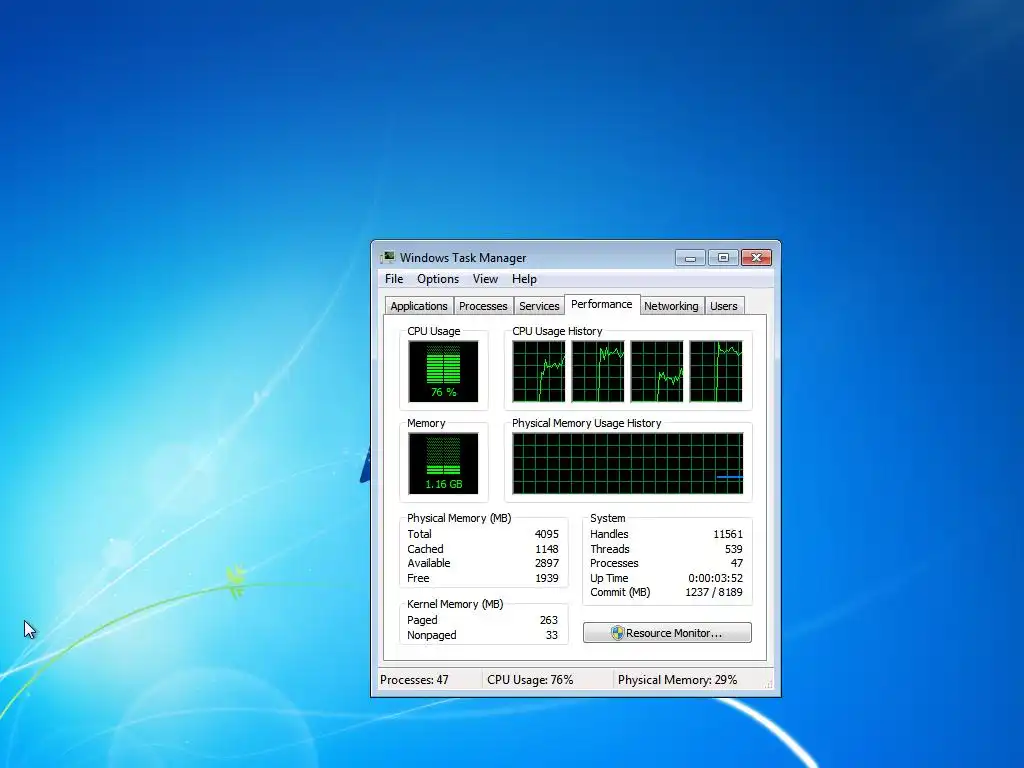Click the Physical Memory (MB) group label
1024x768 pixels.
tap(459, 518)
